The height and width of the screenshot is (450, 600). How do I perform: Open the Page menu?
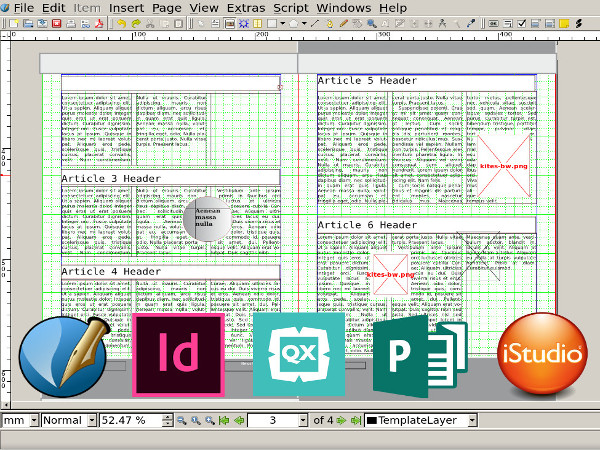167,8
